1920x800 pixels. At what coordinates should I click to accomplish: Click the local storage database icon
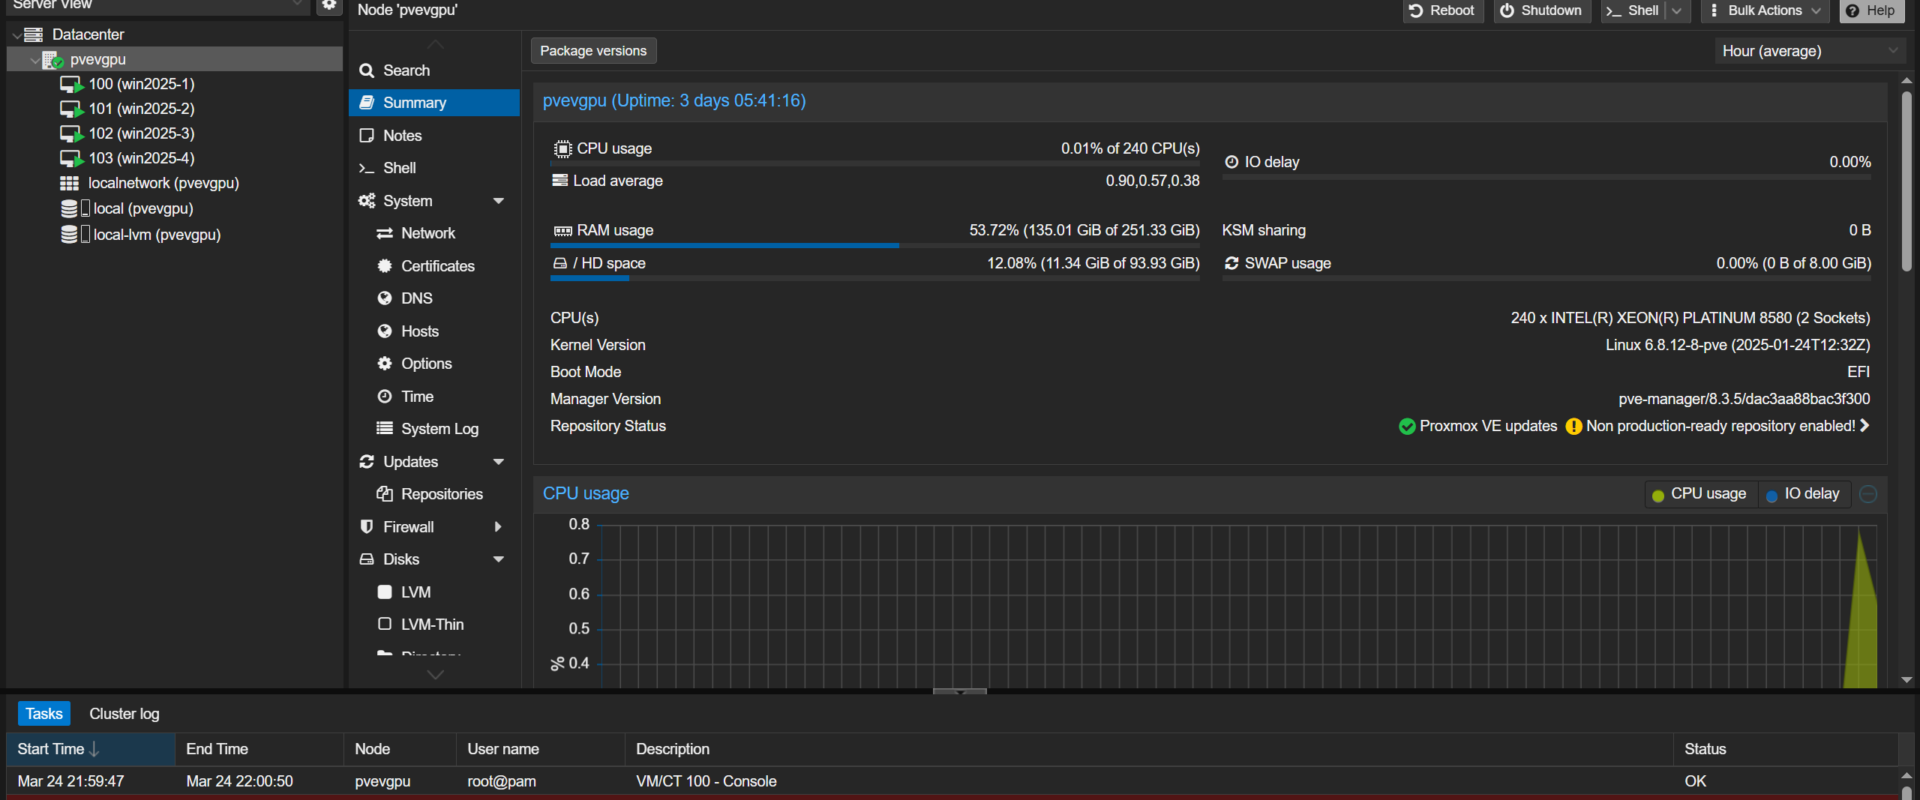pos(69,209)
